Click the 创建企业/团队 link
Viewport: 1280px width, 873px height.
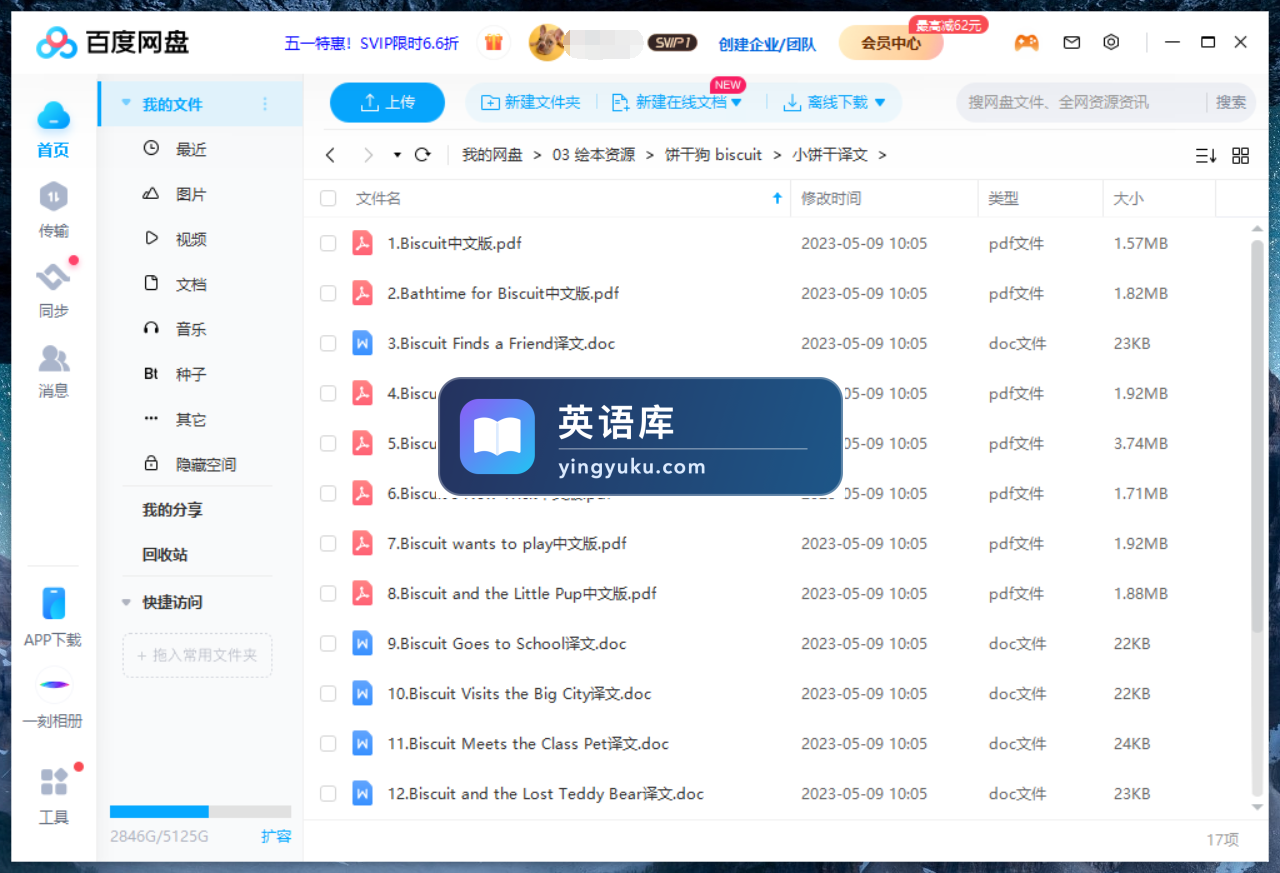(767, 44)
